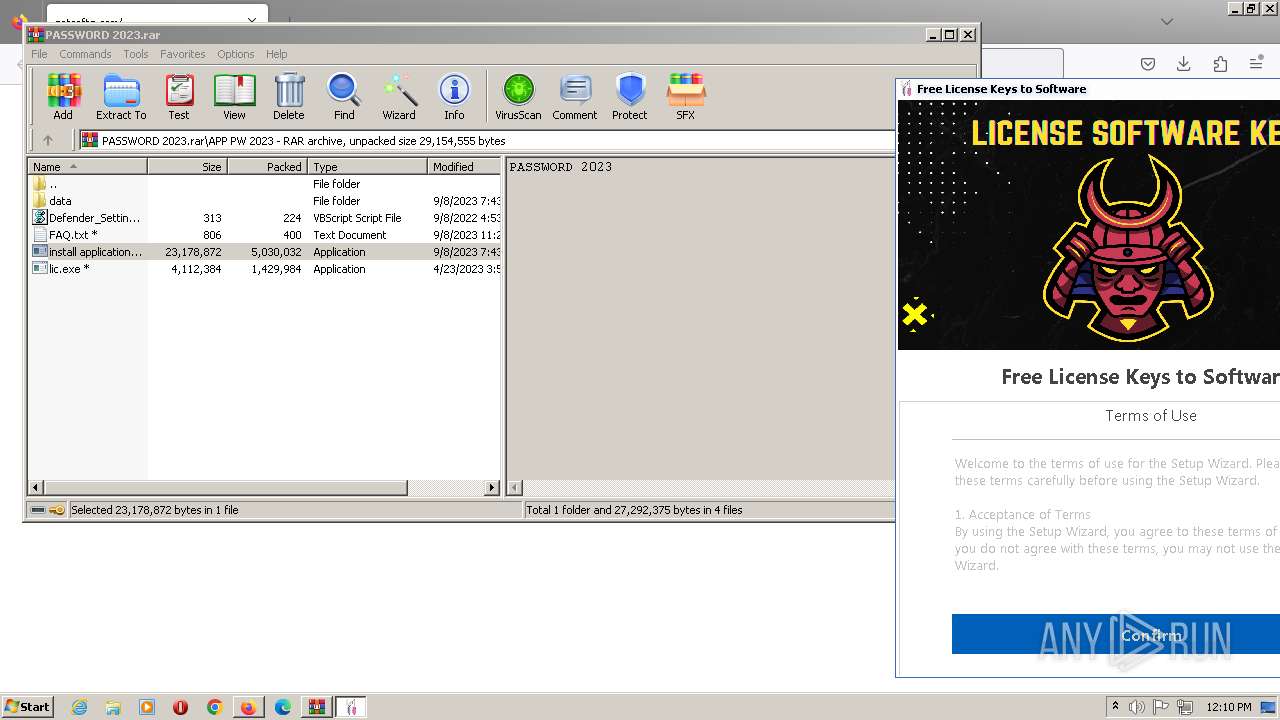Image resolution: width=1280 pixels, height=720 pixels.
Task: Open Windows Media Player taskbar icon
Action: pyautogui.click(x=147, y=707)
